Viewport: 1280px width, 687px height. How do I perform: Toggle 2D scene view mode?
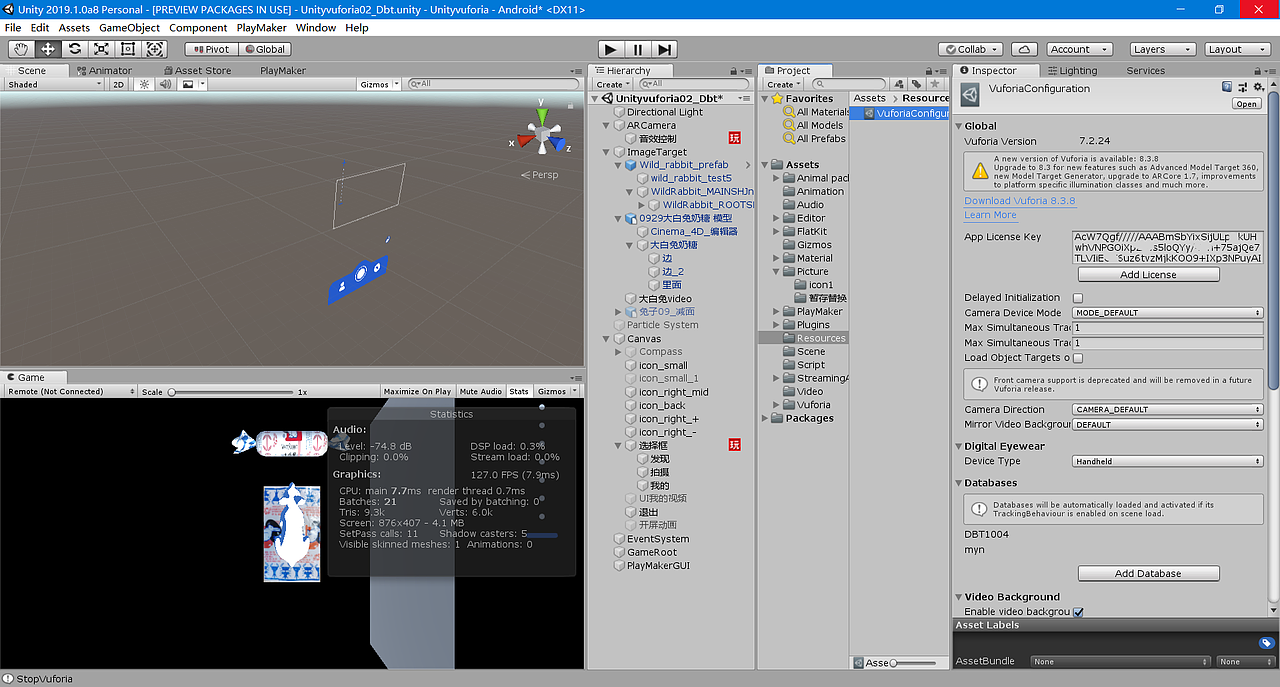[x=118, y=85]
